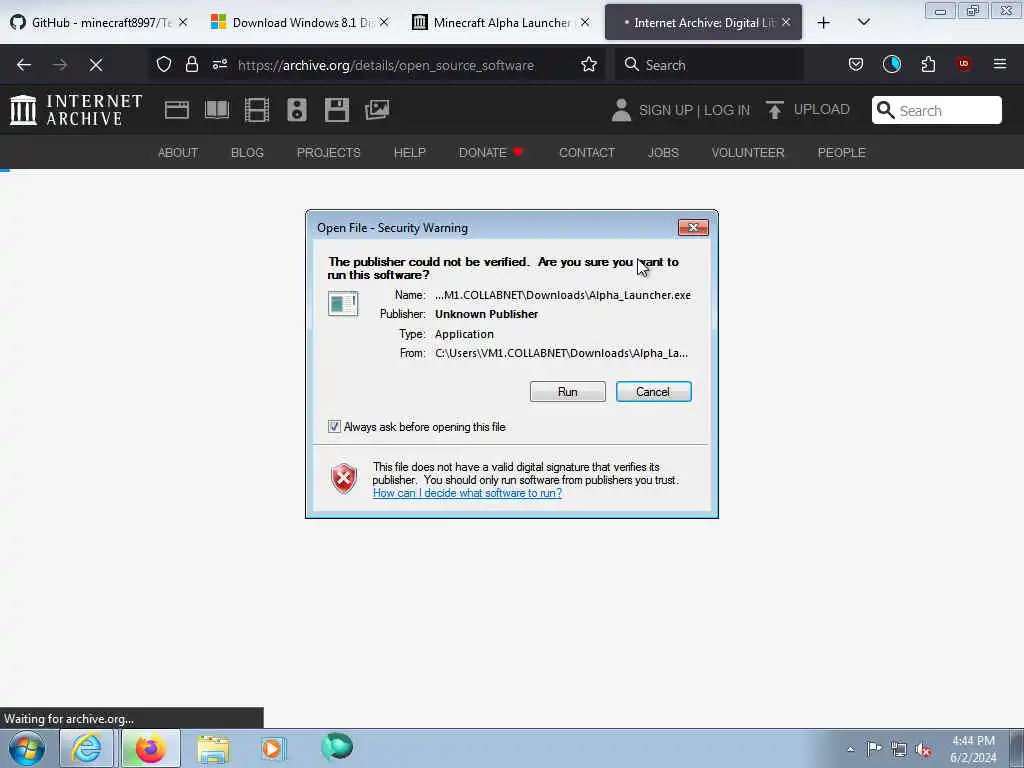This screenshot has width=1024, height=768.
Task: Open the DONATE menu item
Action: click(x=491, y=152)
